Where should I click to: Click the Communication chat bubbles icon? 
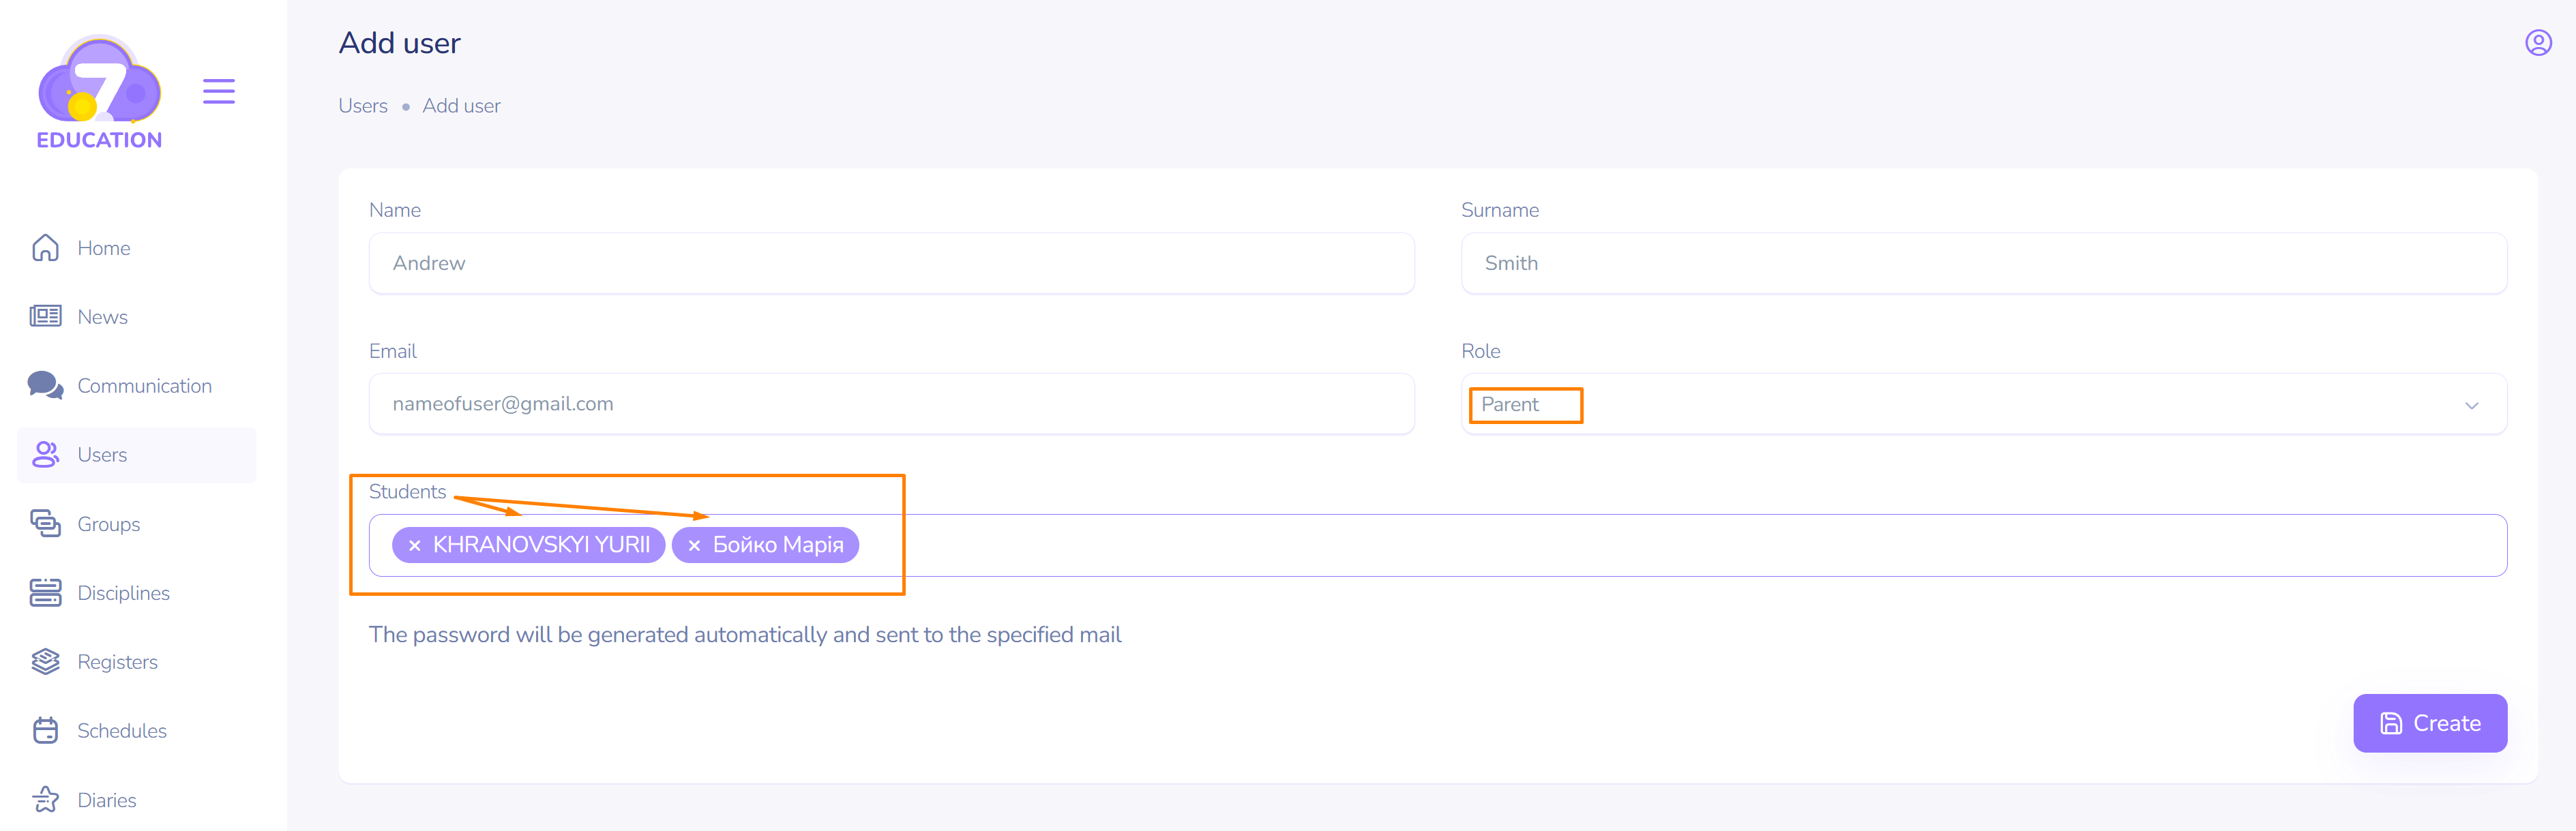tap(45, 386)
